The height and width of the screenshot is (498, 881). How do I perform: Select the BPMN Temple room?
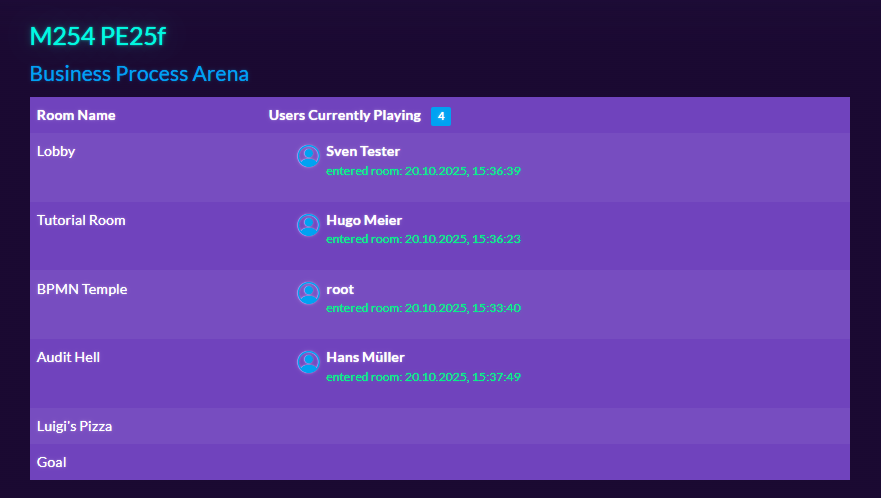click(x=82, y=289)
